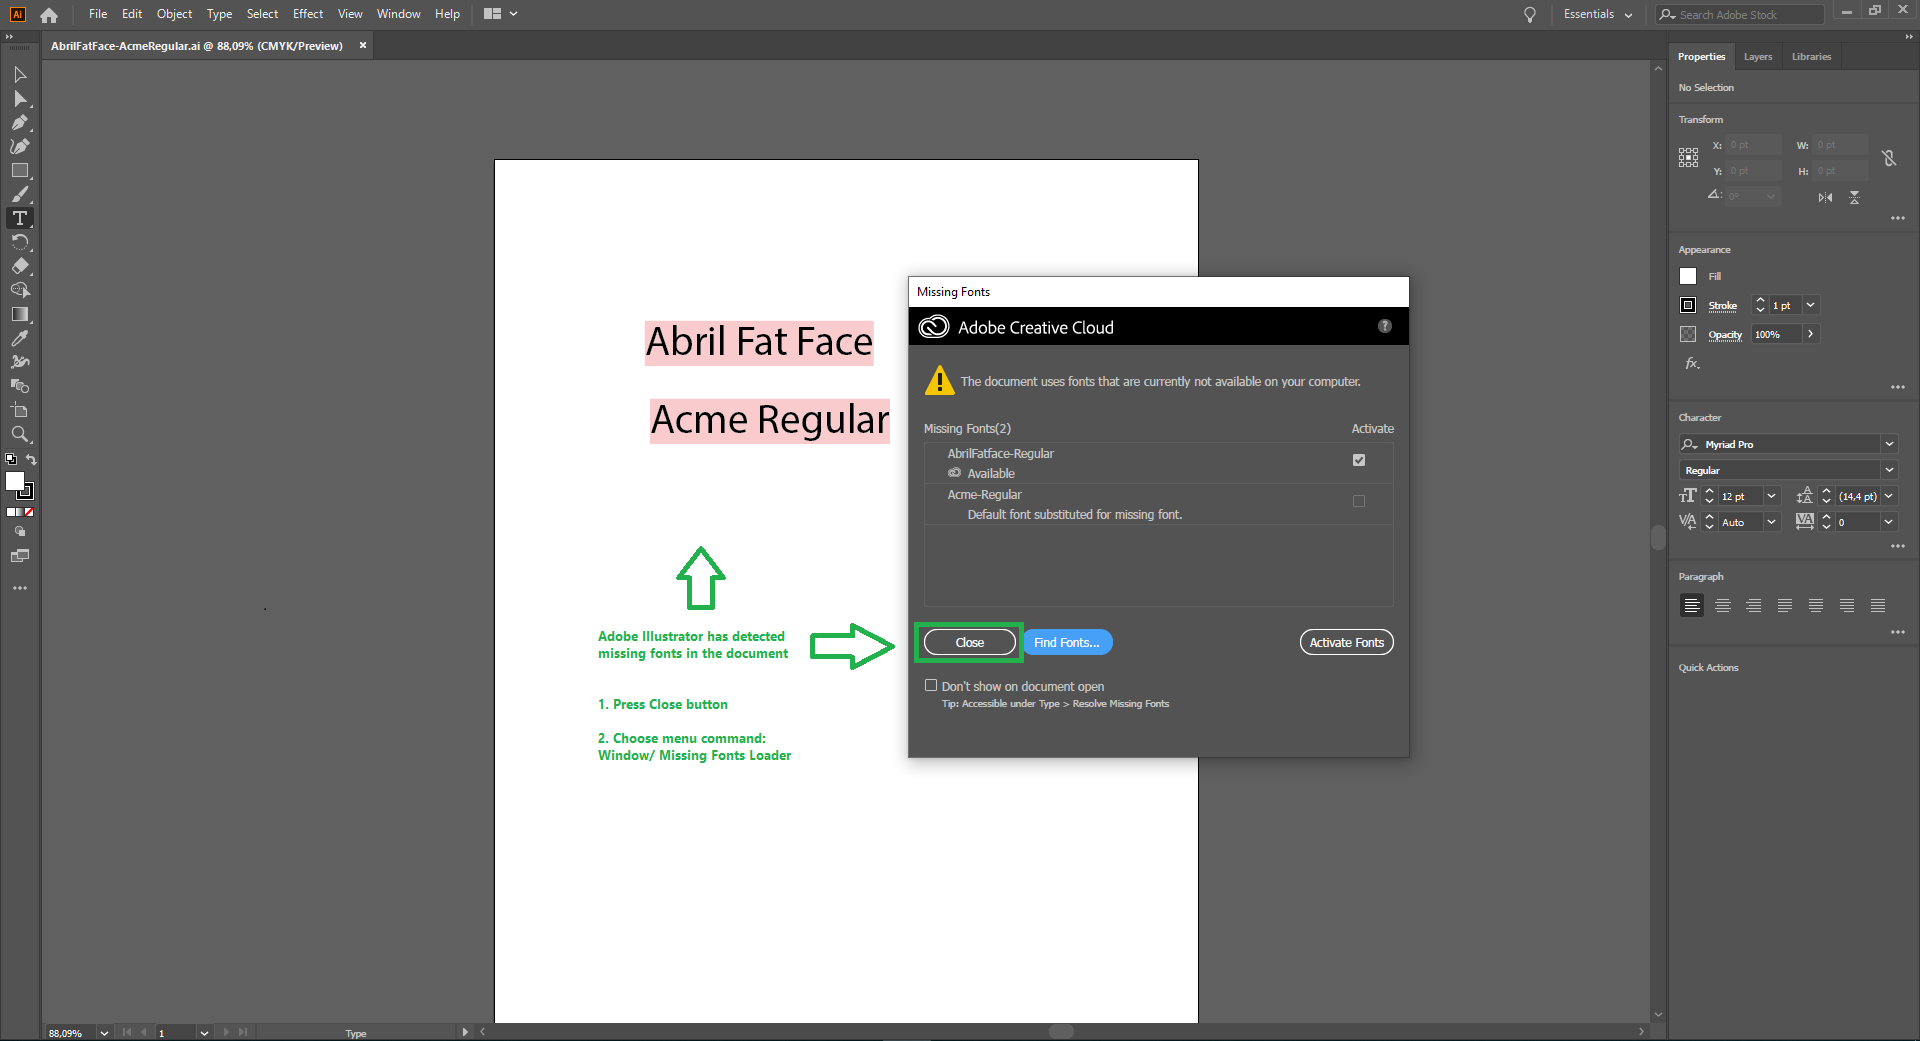Click the lightbulb Discover icon
This screenshot has height=1041, width=1920.
[1529, 15]
